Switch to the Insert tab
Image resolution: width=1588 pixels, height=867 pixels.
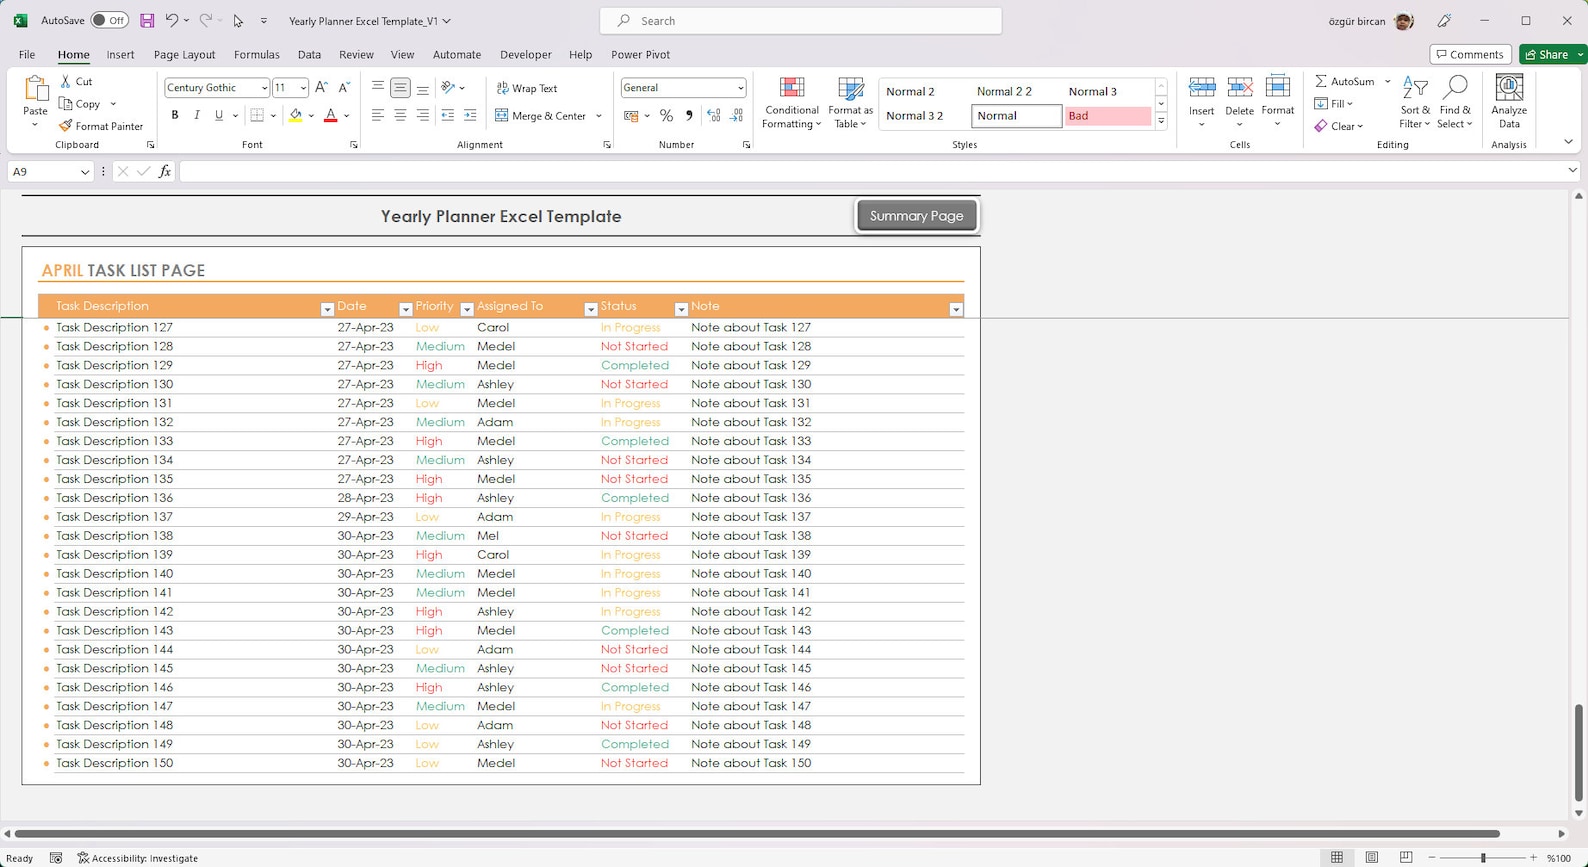pyautogui.click(x=120, y=54)
